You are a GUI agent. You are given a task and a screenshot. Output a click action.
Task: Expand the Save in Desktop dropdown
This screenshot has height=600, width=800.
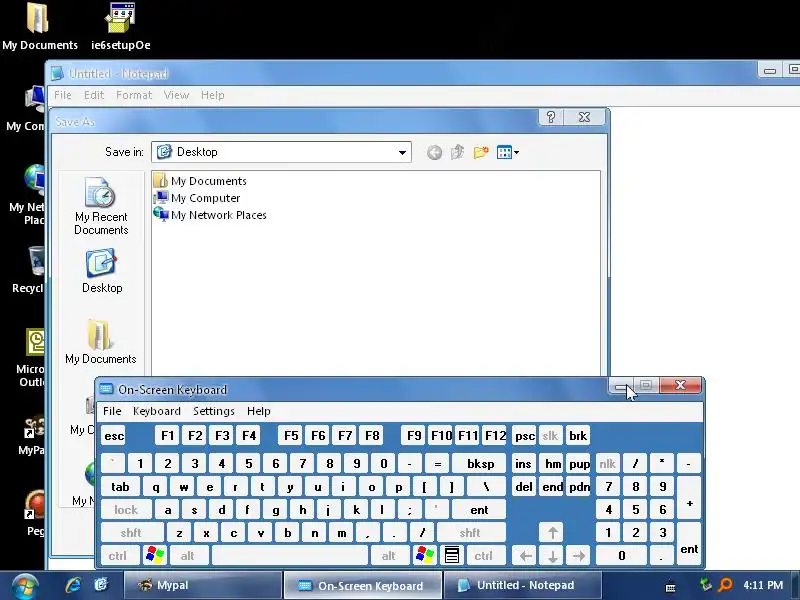click(402, 152)
